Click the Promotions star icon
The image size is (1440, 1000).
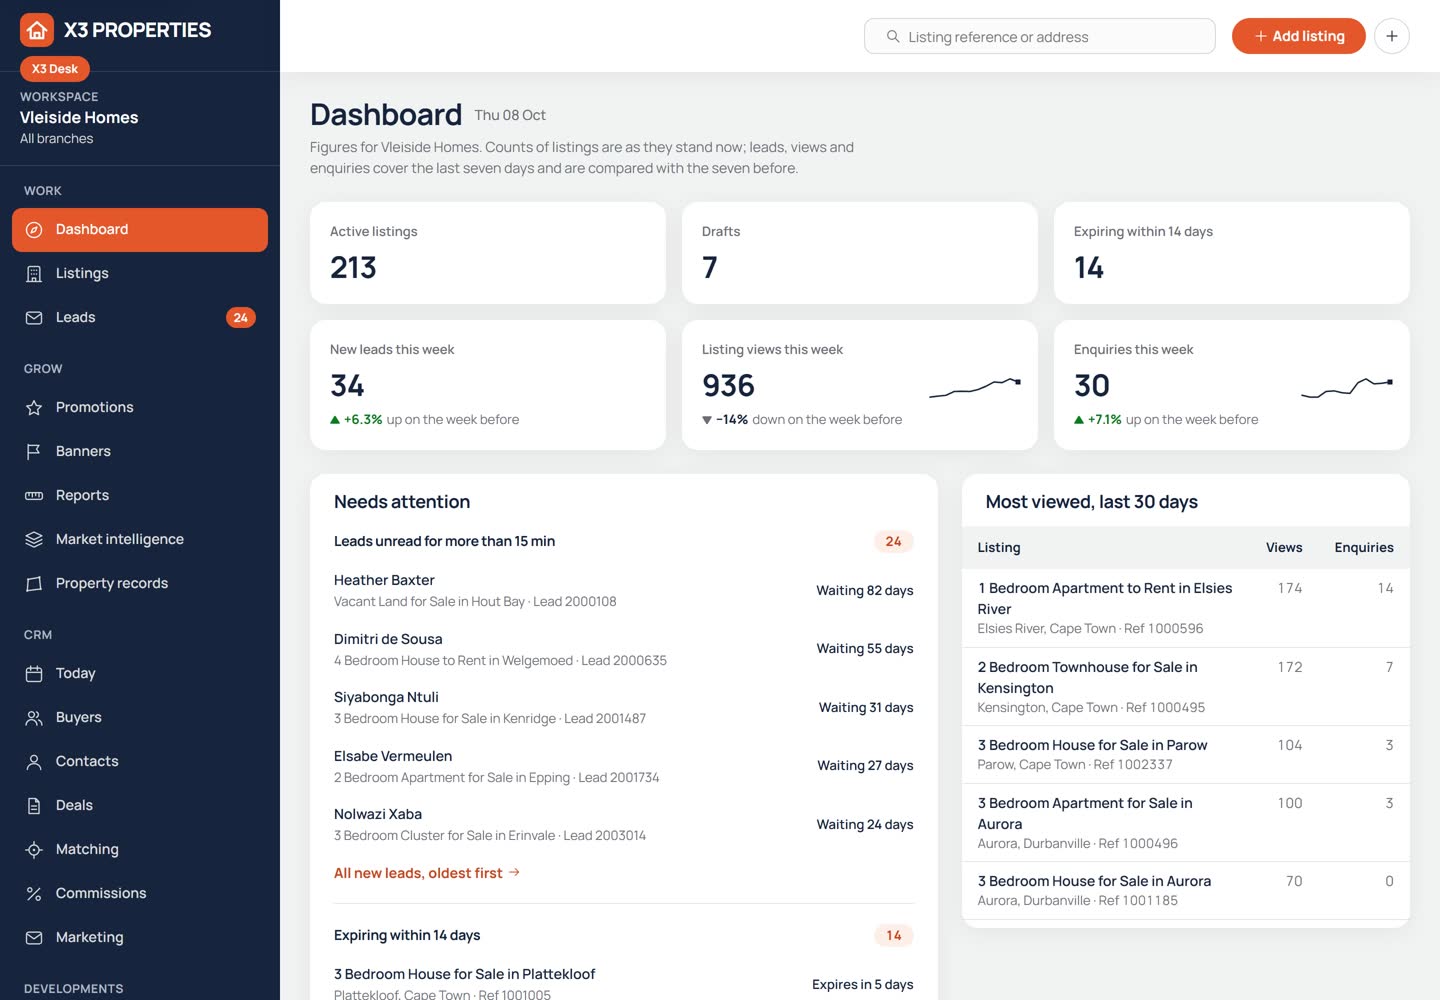point(34,408)
